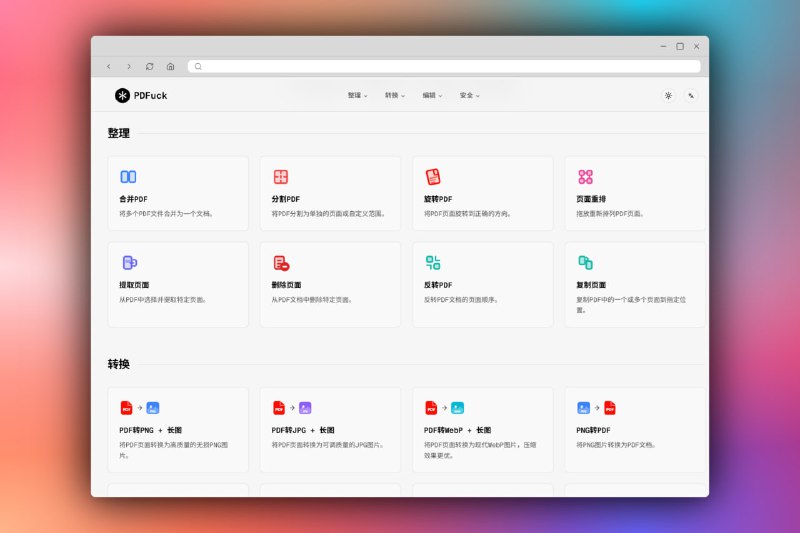The width and height of the screenshot is (800, 533).
Task: Select the 'PDF转WebP + 长图' title
Action: click(x=458, y=430)
